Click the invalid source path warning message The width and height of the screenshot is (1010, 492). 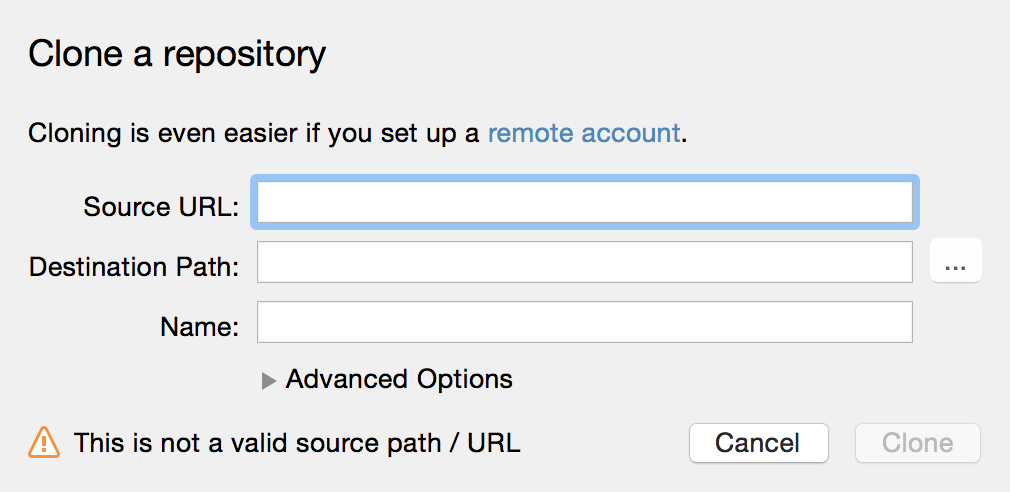297,443
